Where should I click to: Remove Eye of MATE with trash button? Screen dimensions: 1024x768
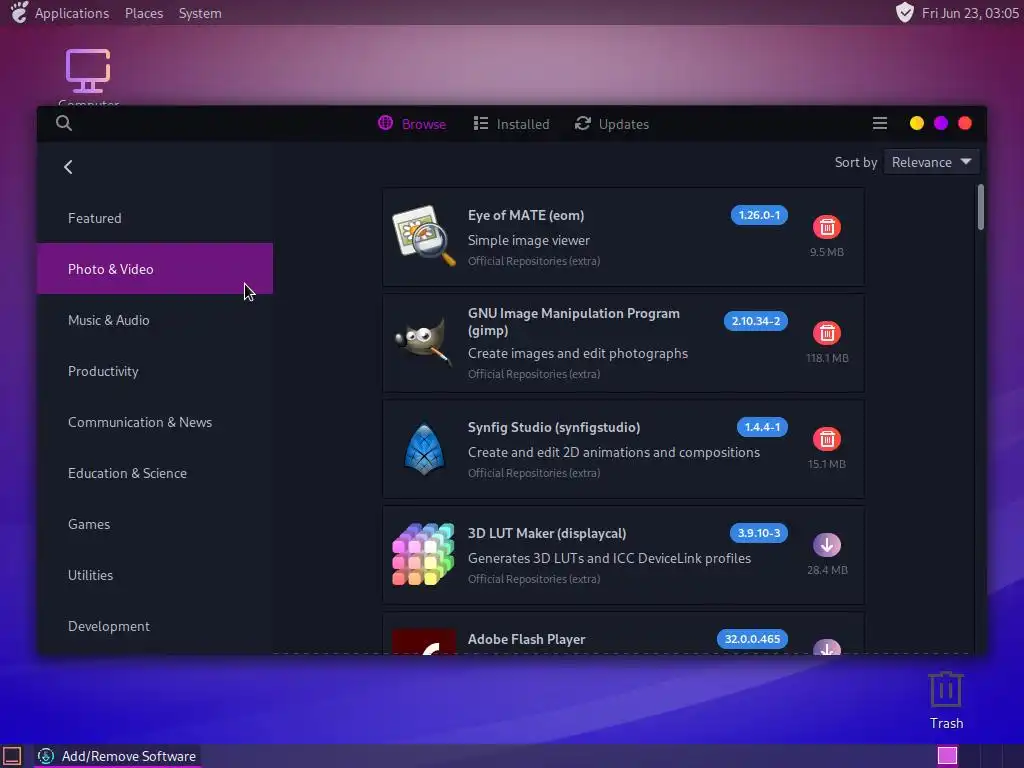click(827, 227)
